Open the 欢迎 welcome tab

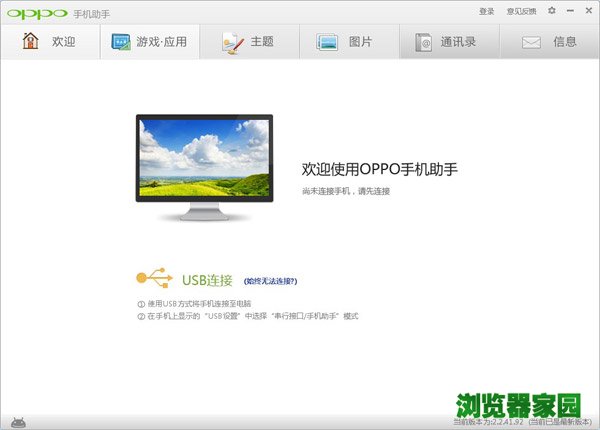[50, 42]
